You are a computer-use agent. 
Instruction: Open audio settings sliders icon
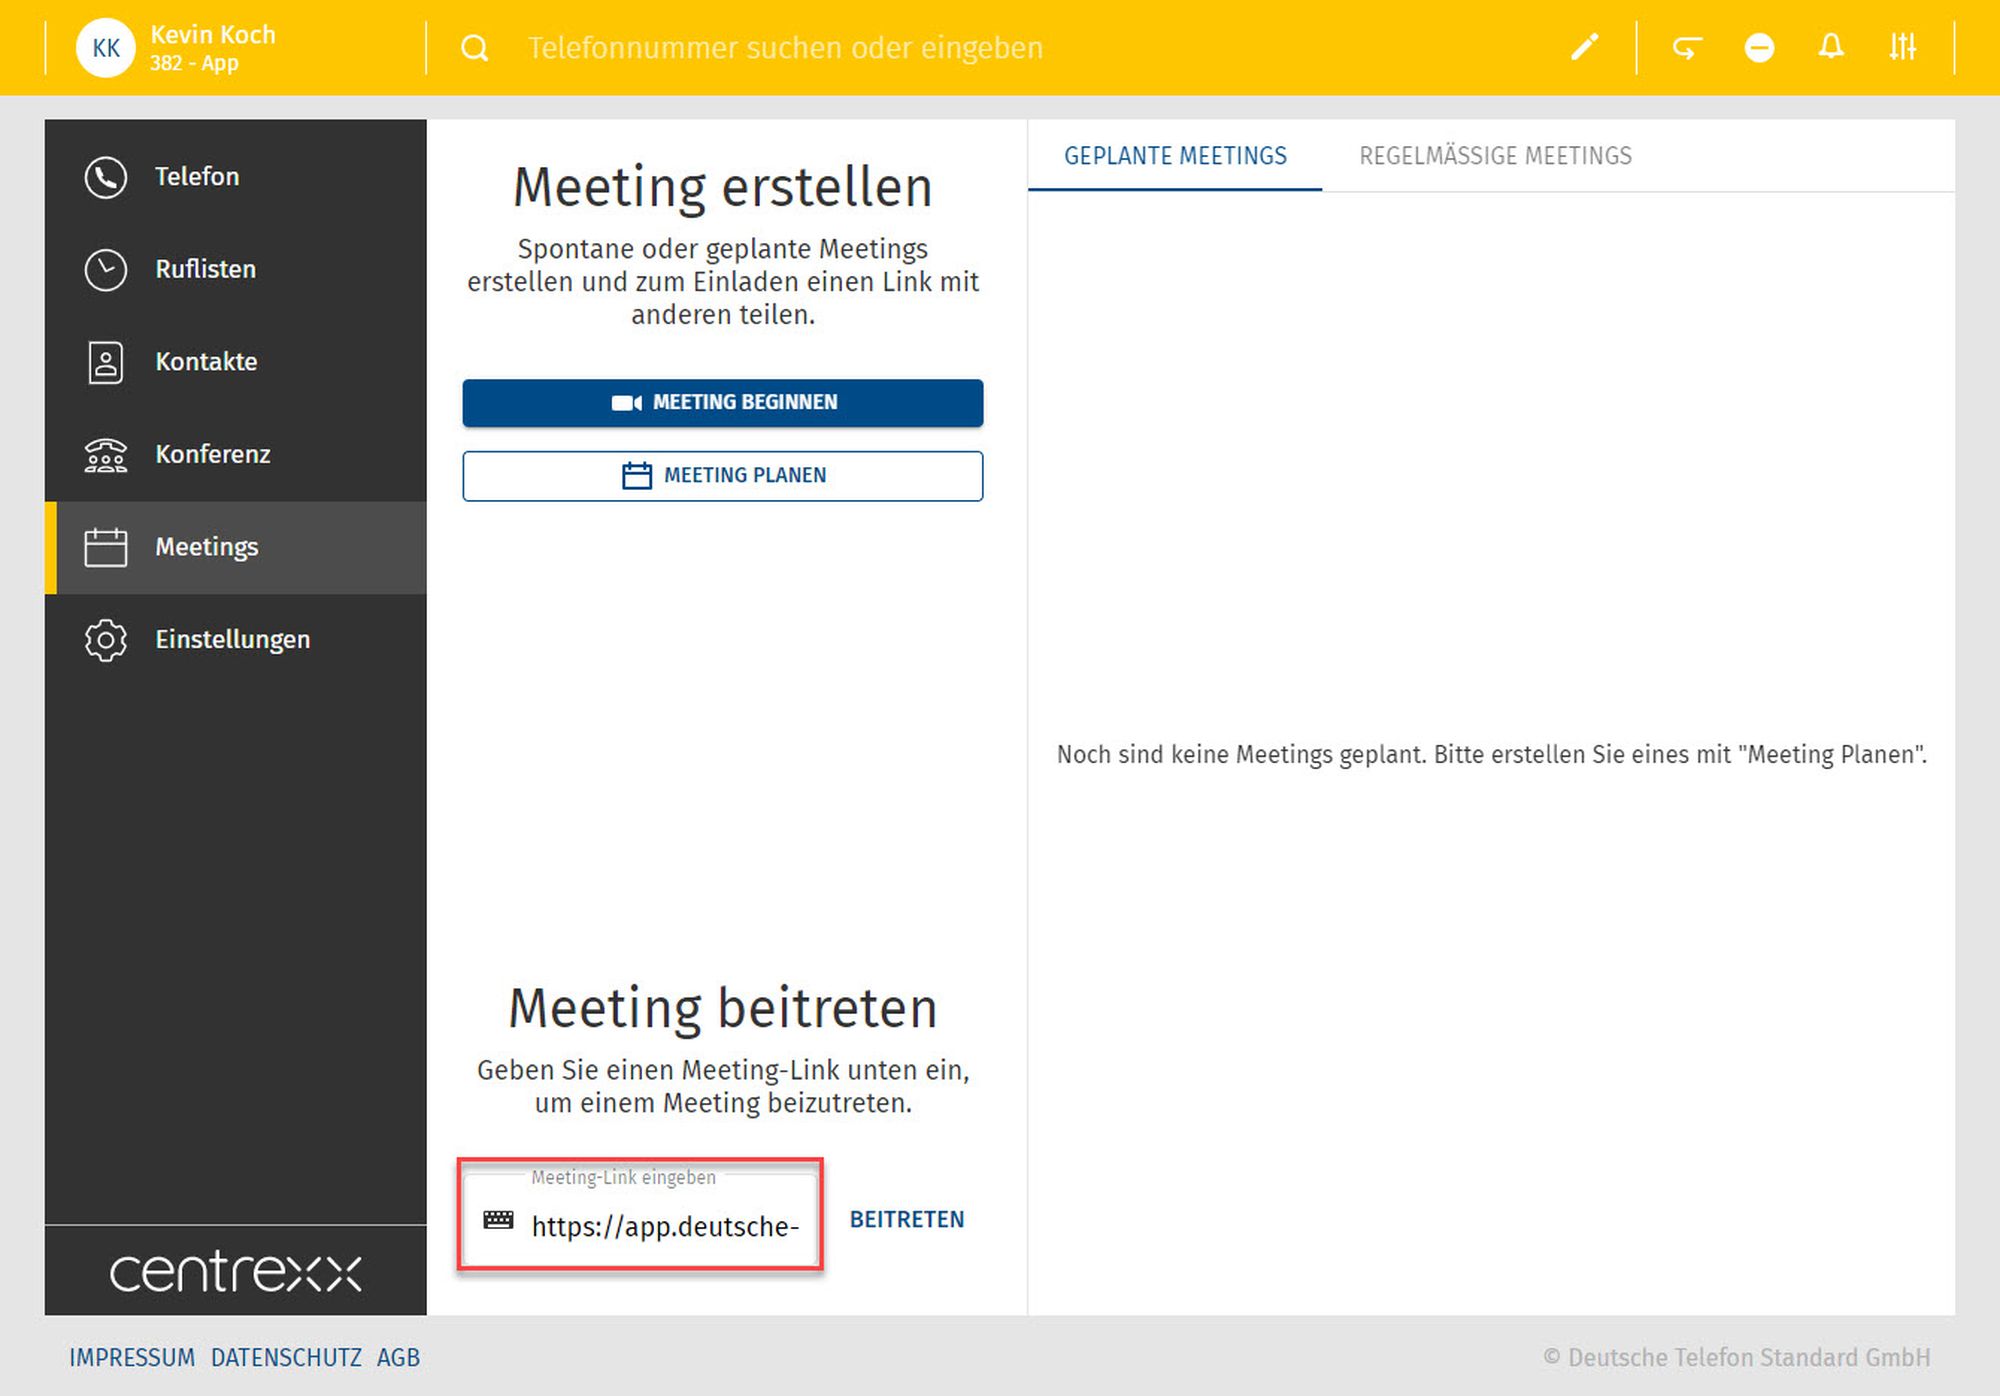tap(1902, 47)
